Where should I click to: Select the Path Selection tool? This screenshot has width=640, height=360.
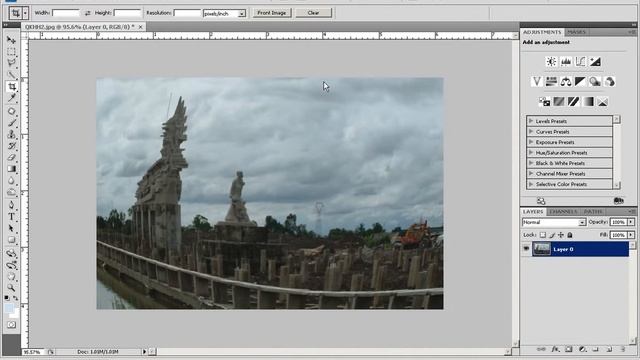click(x=11, y=228)
